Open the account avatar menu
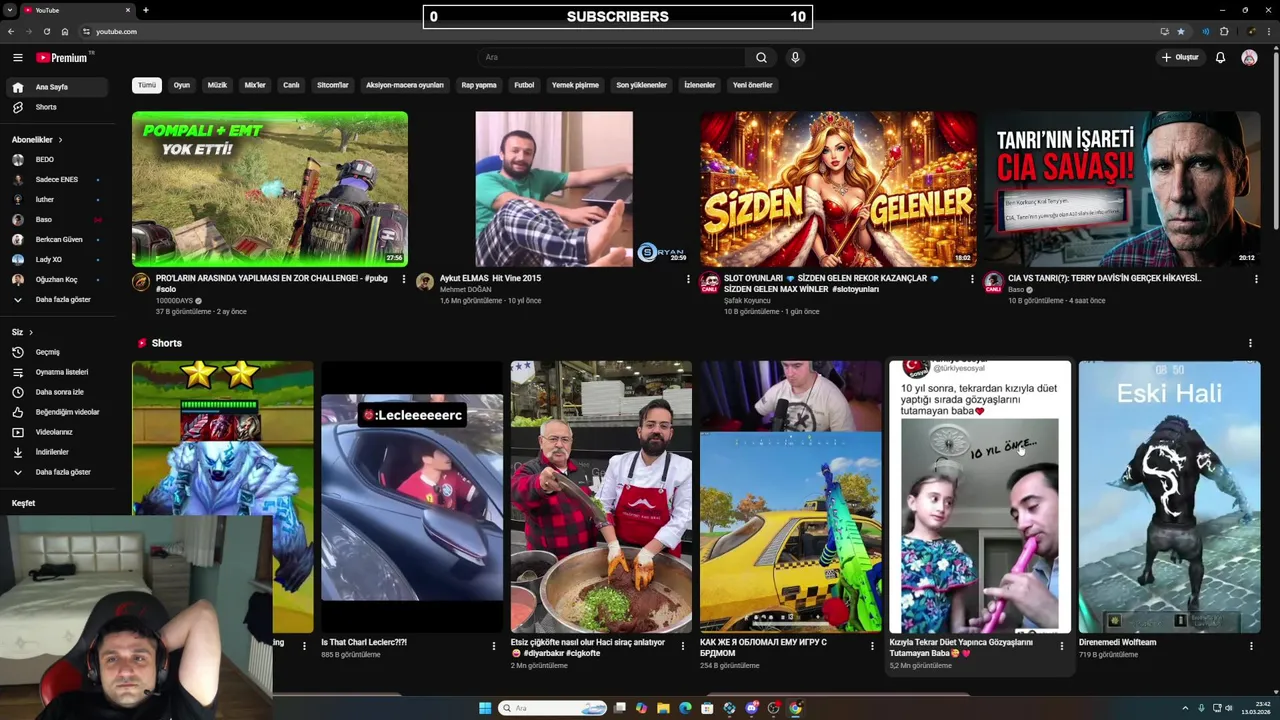 tap(1249, 58)
